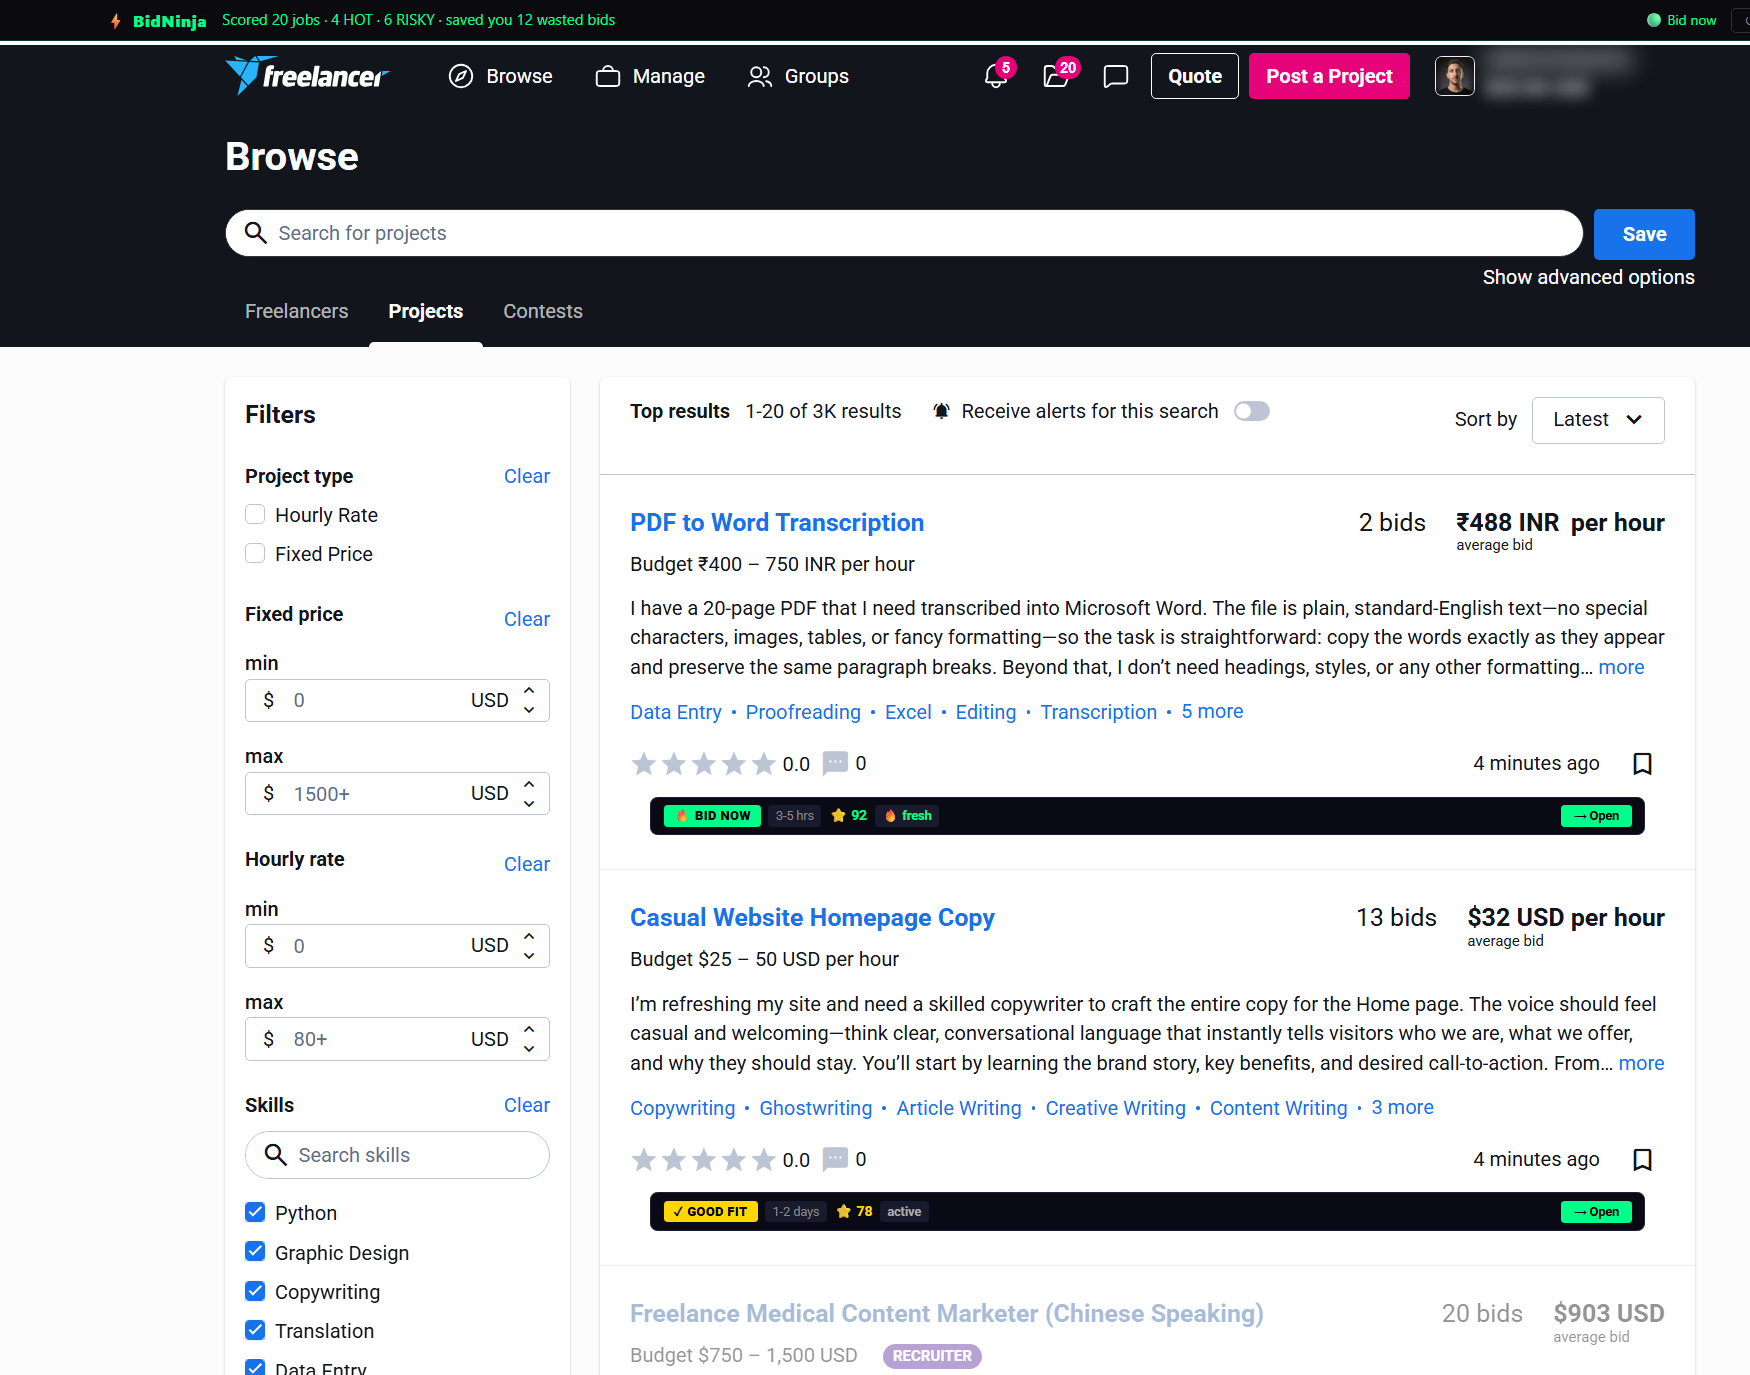The image size is (1750, 1375).
Task: Save the current search
Action: pyautogui.click(x=1644, y=234)
